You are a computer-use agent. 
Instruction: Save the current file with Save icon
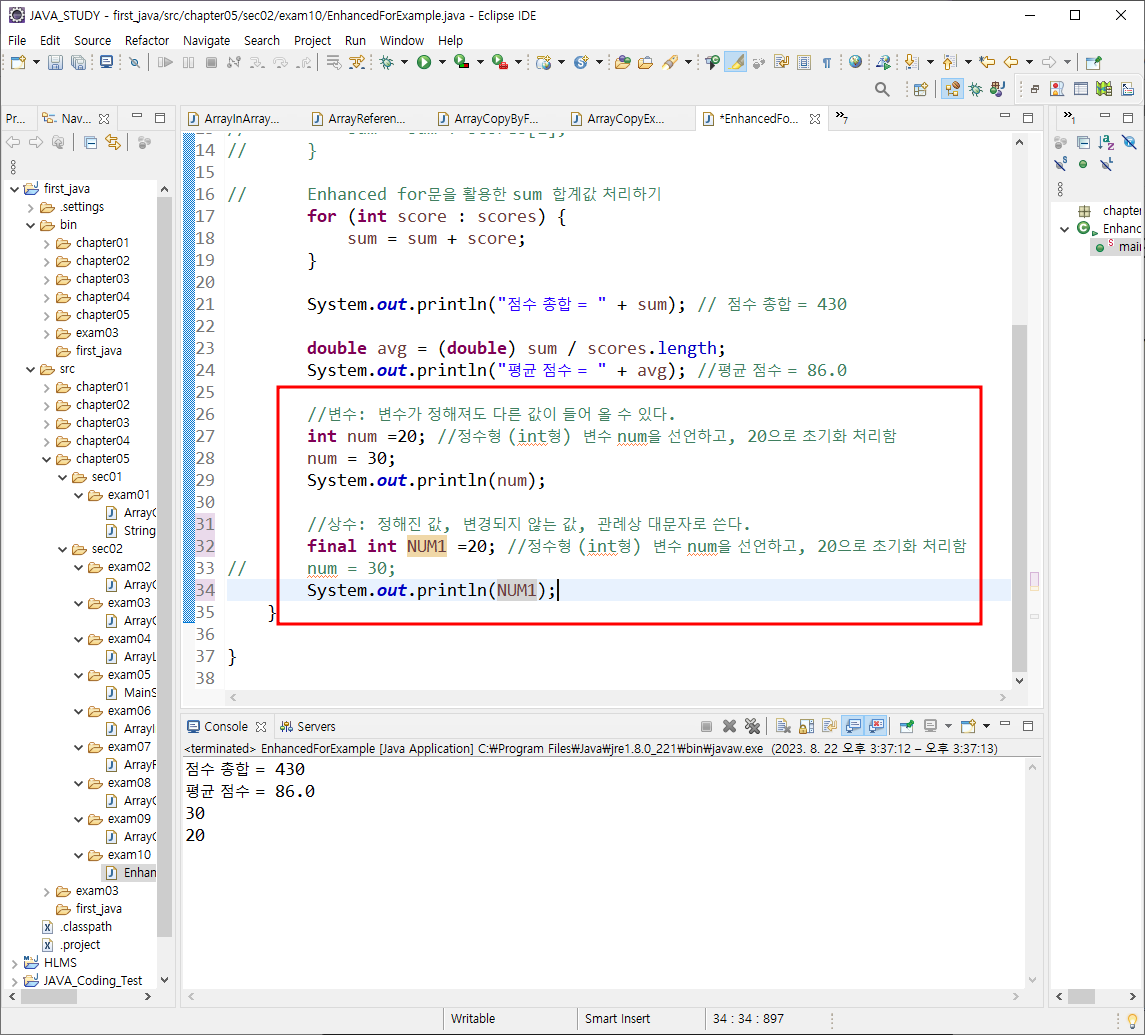click(x=55, y=63)
